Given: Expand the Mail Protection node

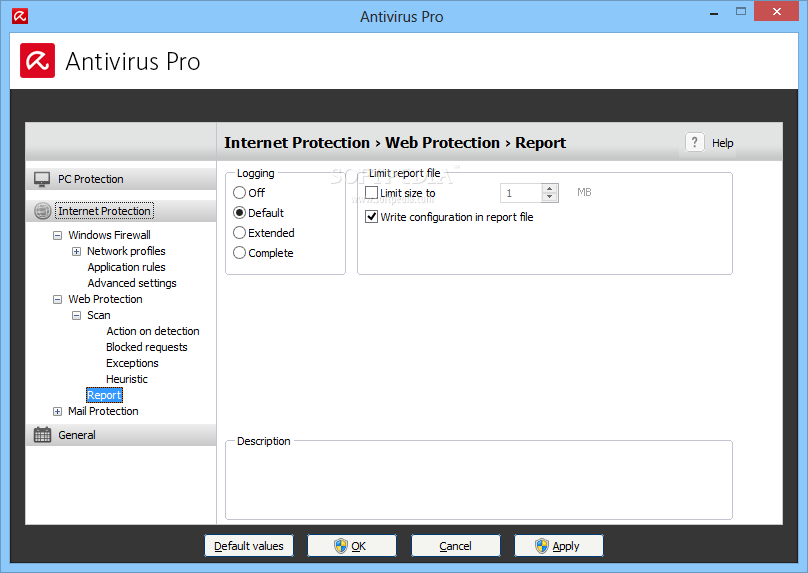Looking at the screenshot, I should pyautogui.click(x=57, y=412).
